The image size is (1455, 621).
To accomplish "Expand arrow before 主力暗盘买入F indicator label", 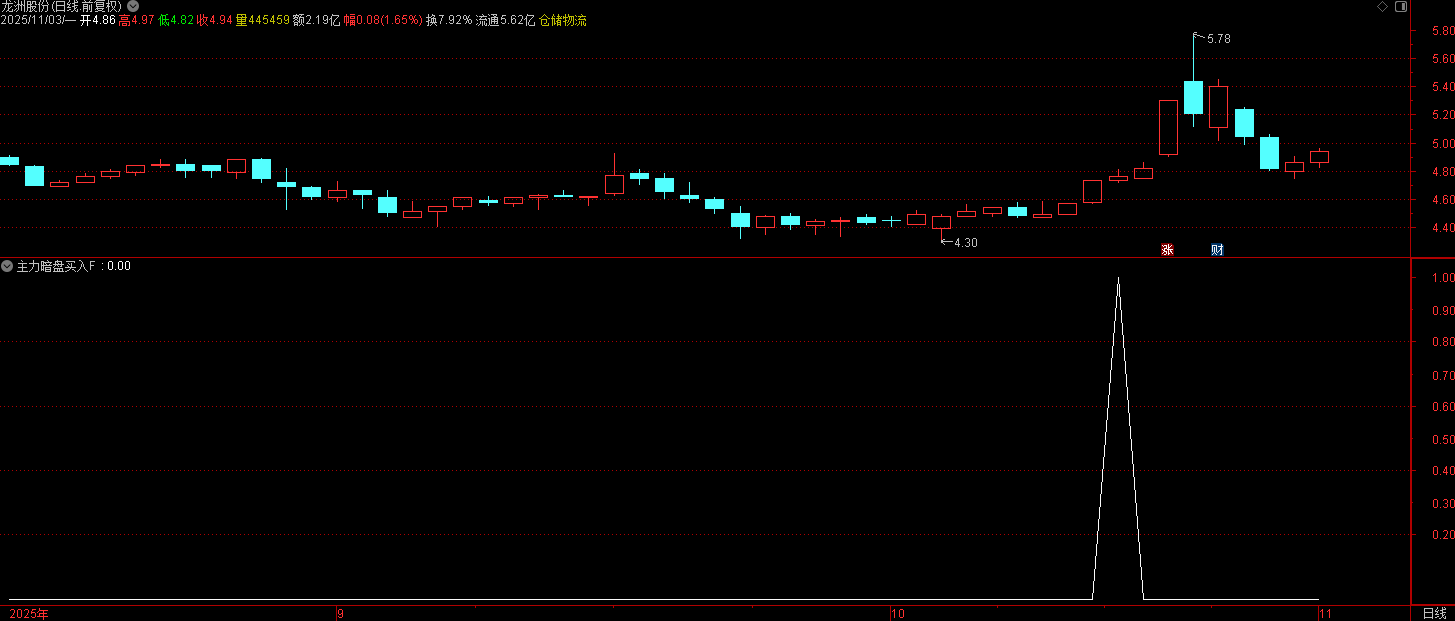I will tap(7, 266).
